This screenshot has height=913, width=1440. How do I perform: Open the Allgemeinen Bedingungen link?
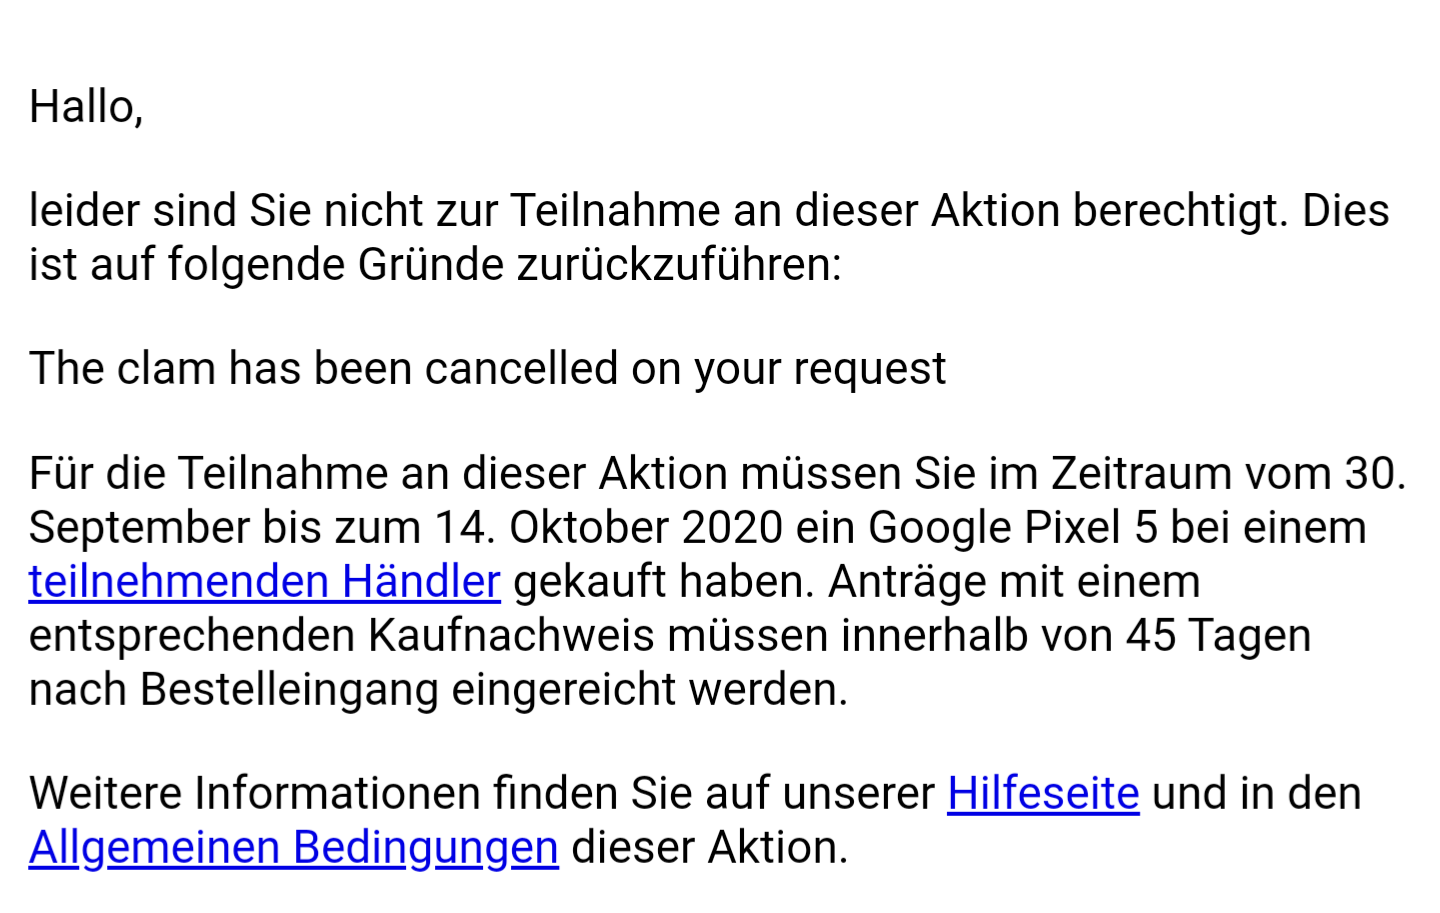pyautogui.click(x=293, y=848)
